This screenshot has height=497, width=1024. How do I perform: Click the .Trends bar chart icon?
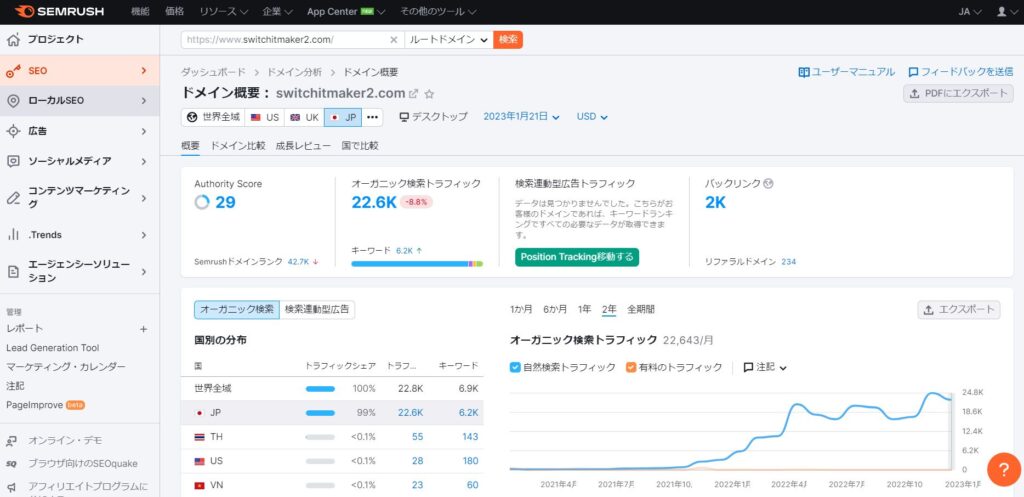click(x=13, y=234)
